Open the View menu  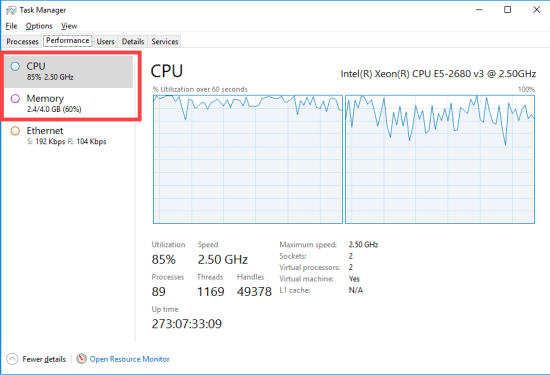pyautogui.click(x=69, y=26)
